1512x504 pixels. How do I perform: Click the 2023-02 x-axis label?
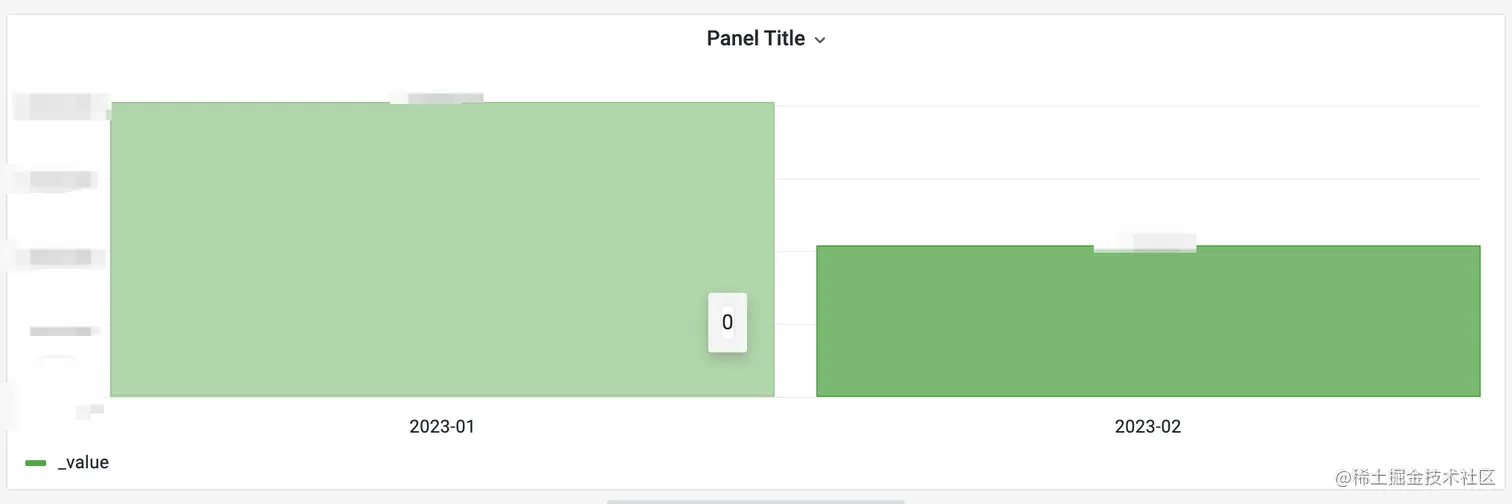[x=1147, y=427]
